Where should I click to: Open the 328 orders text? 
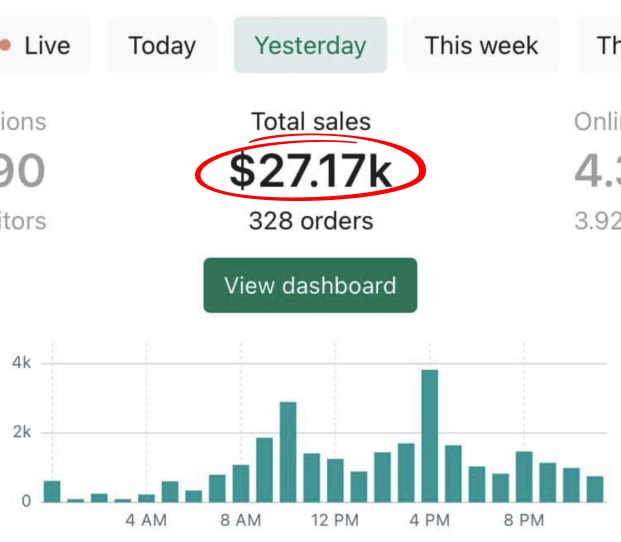coord(310,221)
